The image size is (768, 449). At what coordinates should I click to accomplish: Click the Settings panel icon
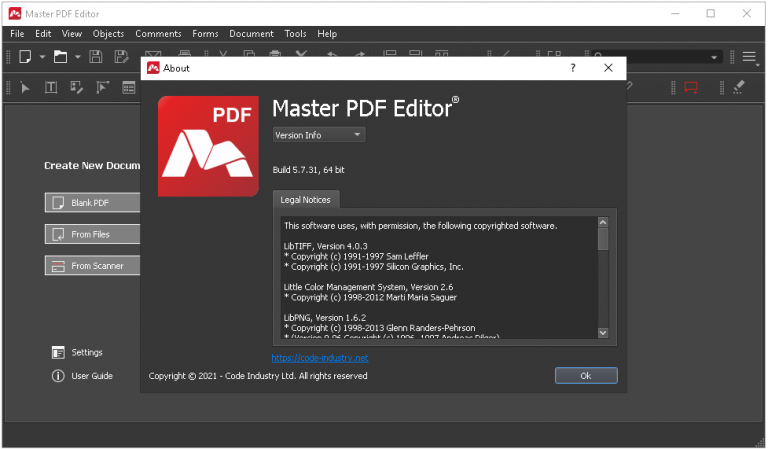click(x=58, y=353)
